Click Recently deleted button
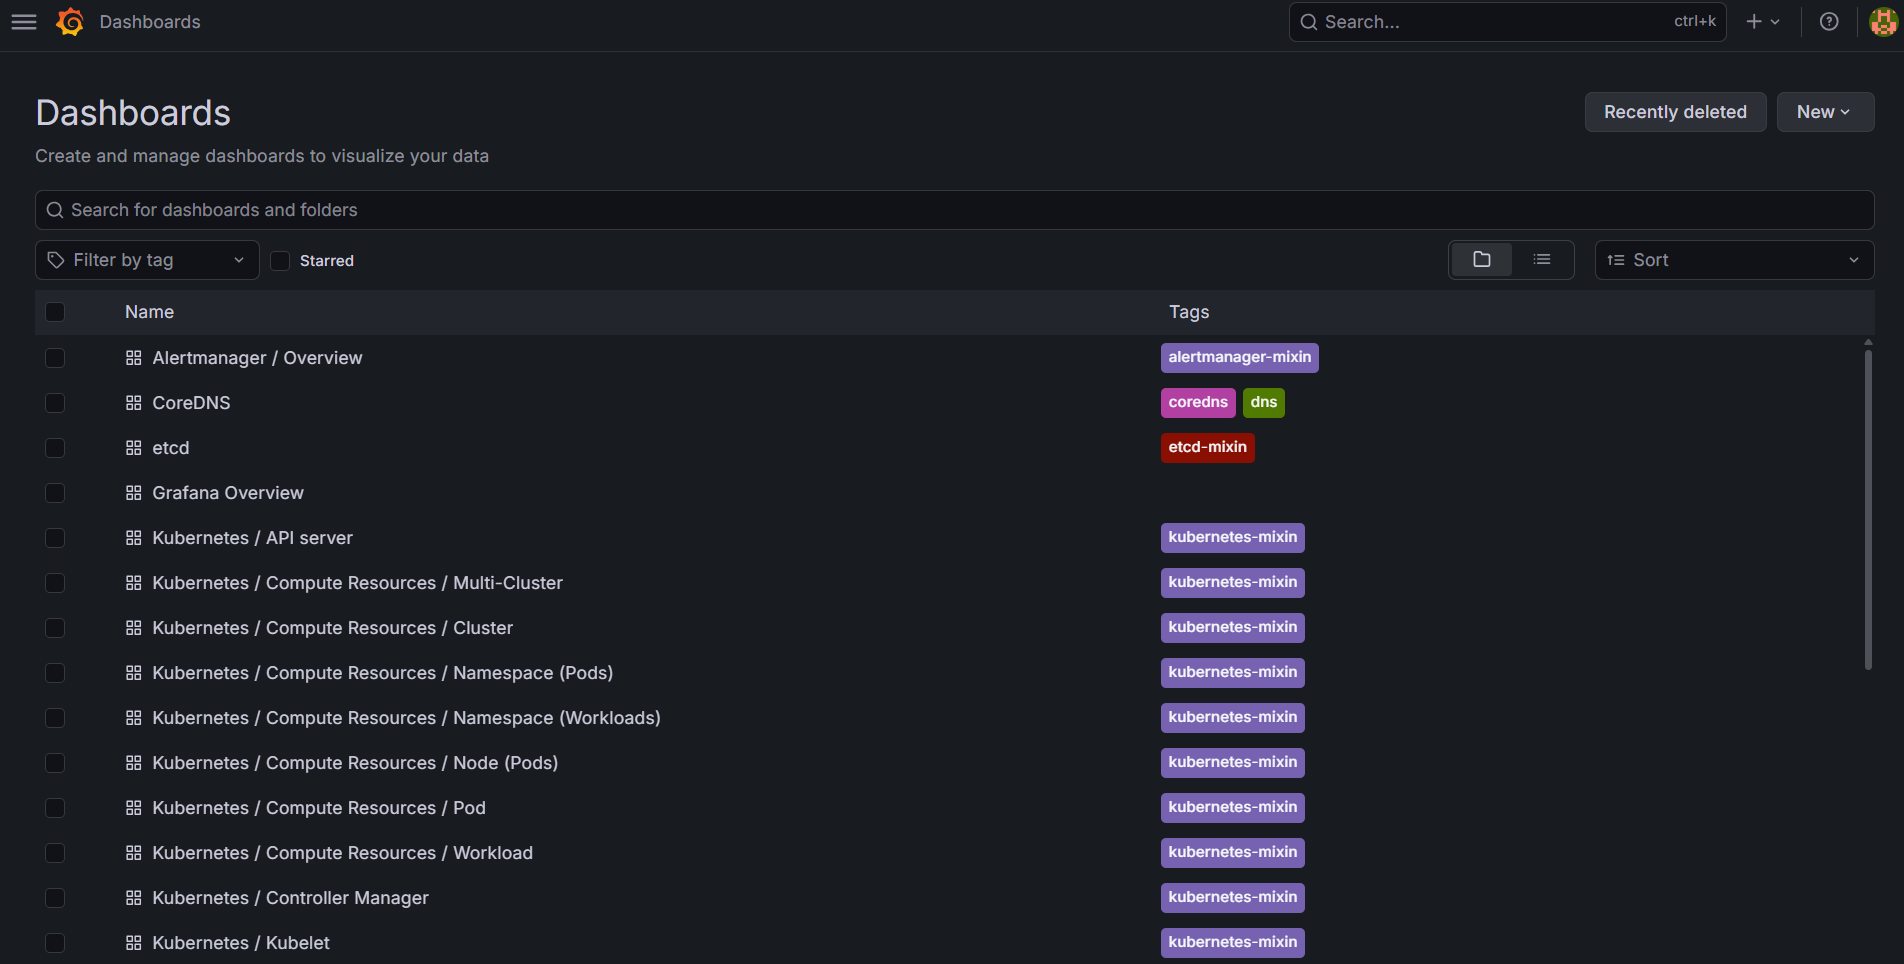1904x964 pixels. tap(1675, 112)
